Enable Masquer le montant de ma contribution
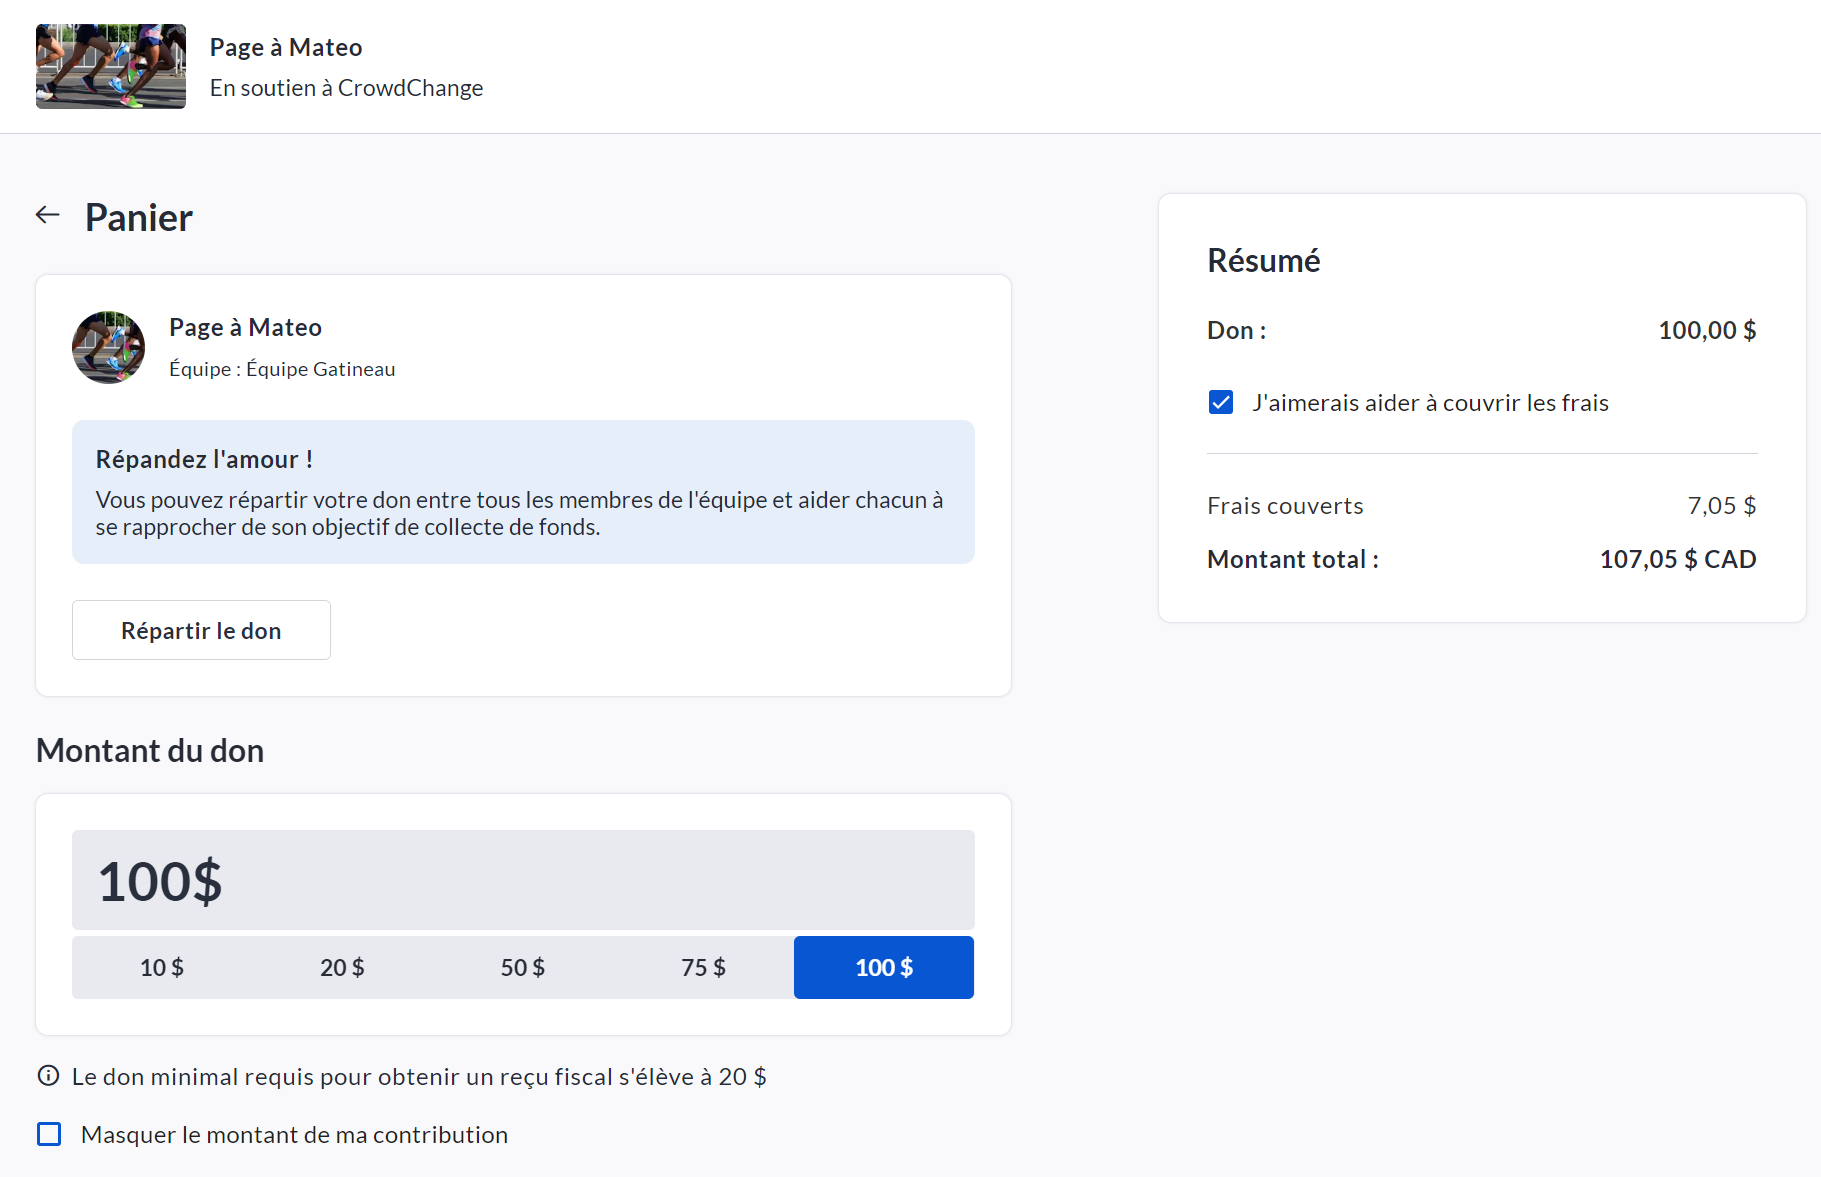This screenshot has height=1177, width=1821. [49, 1134]
